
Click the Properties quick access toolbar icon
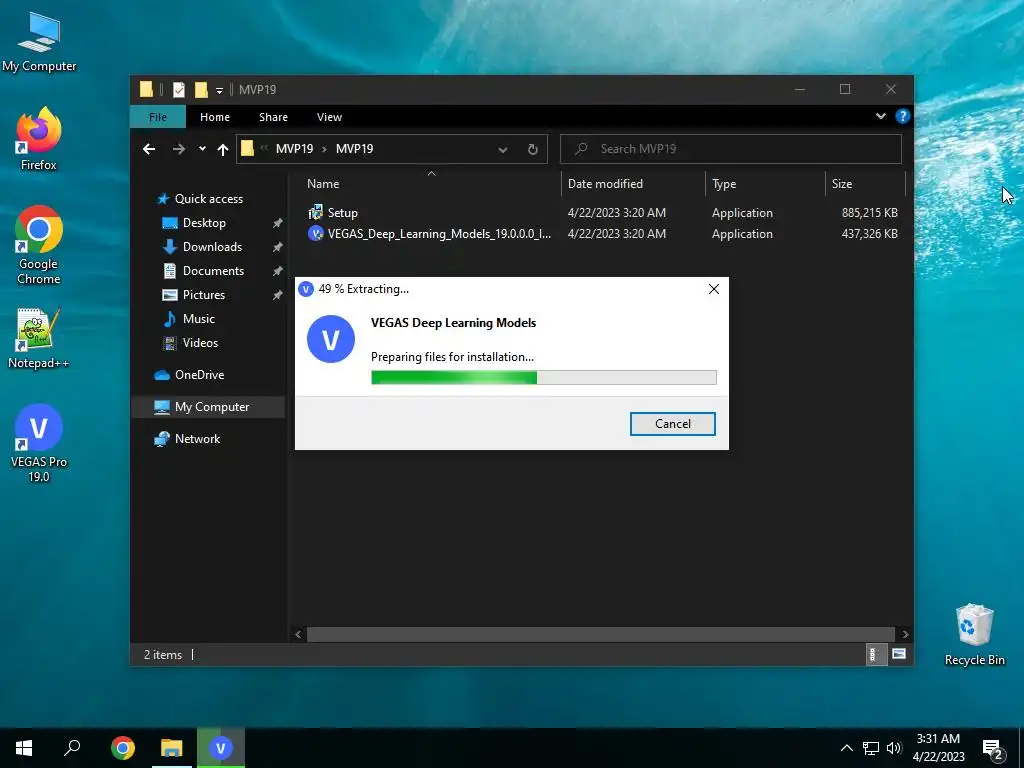coord(178,89)
